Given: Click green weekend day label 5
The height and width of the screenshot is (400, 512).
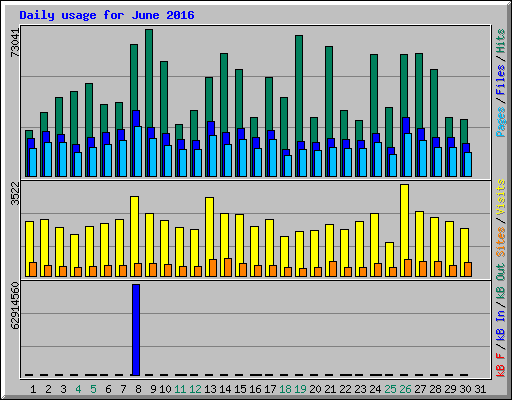Looking at the screenshot, I should [x=93, y=389].
